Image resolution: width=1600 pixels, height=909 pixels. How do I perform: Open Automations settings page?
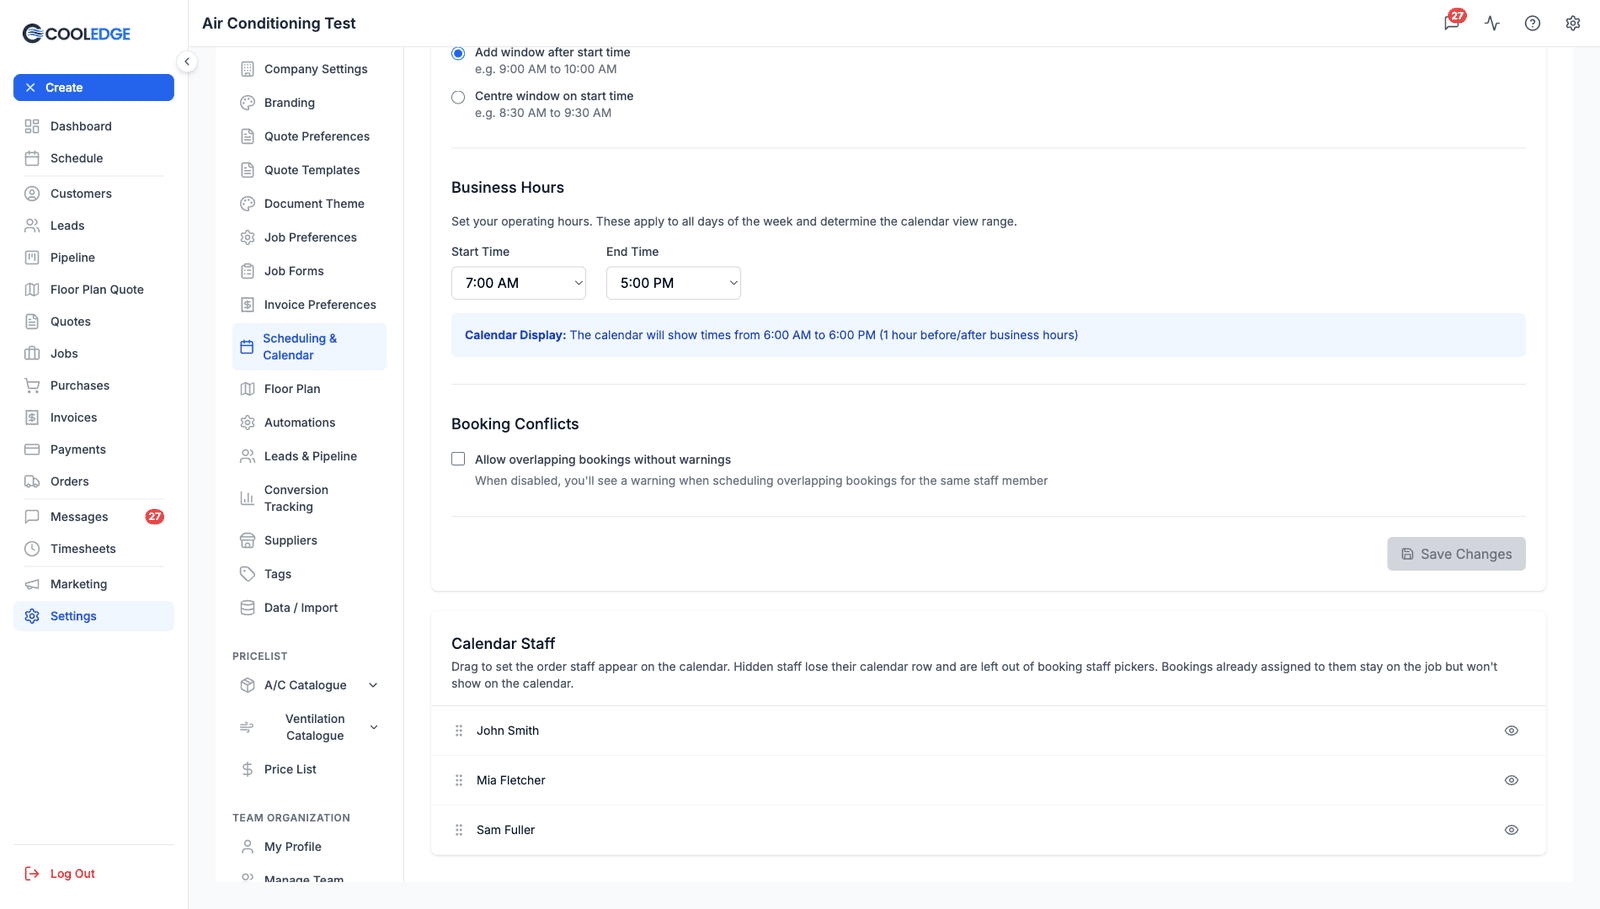coord(309,423)
